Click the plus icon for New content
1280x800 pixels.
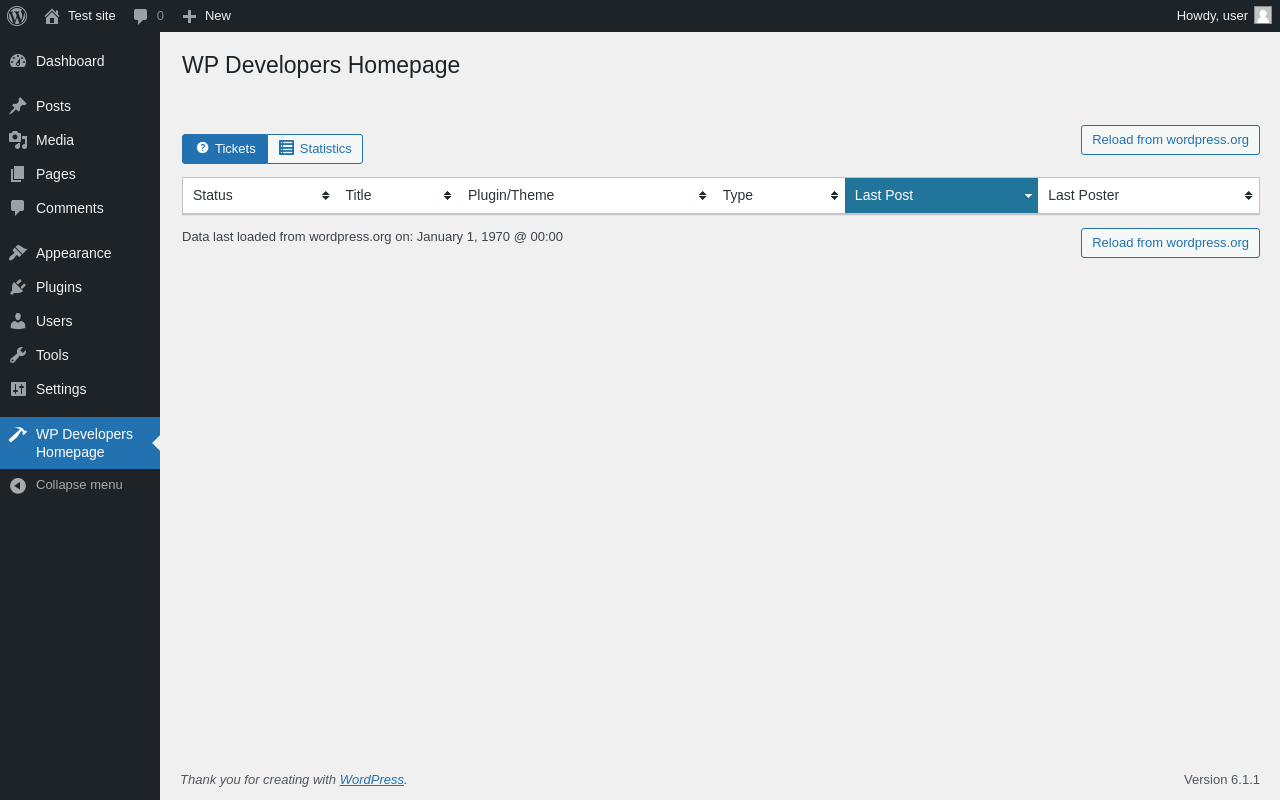pos(189,16)
